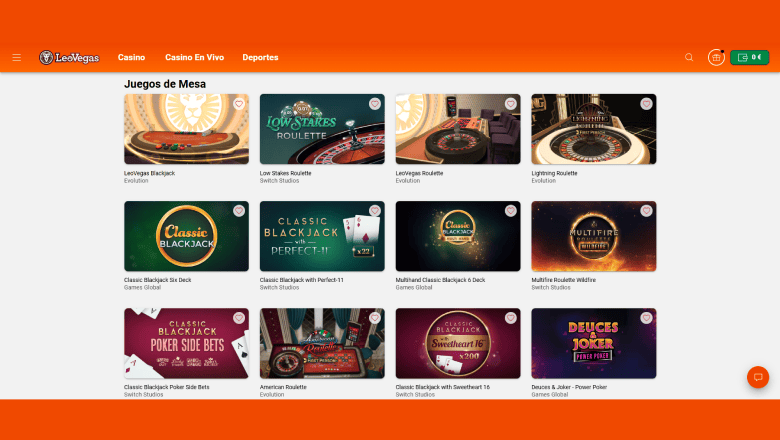
Task: Click the 'American Roulette' title text
Action: (283, 387)
